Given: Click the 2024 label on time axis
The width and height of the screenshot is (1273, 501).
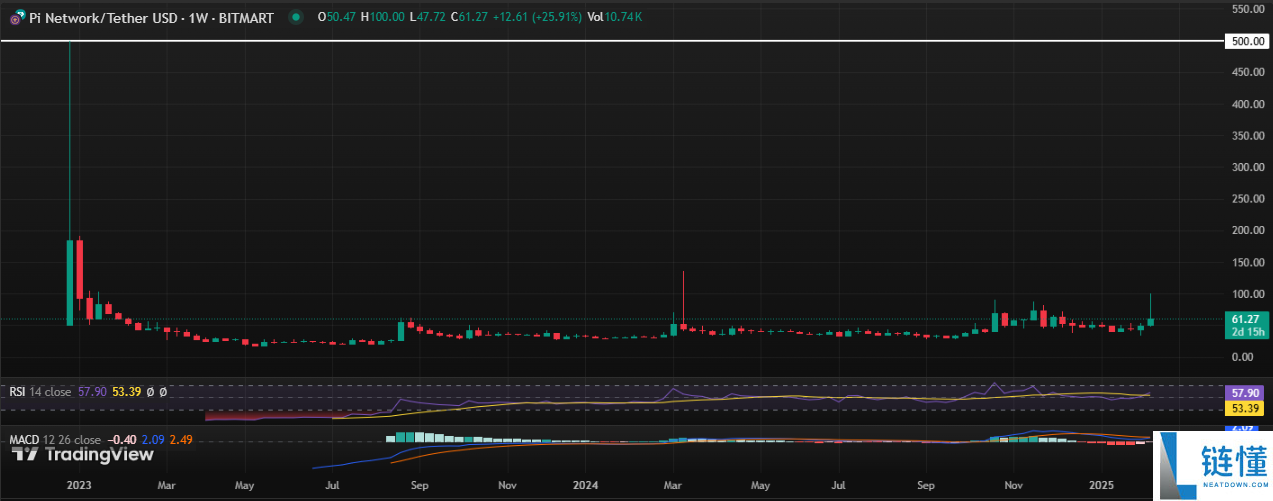Looking at the screenshot, I should coord(587,485).
